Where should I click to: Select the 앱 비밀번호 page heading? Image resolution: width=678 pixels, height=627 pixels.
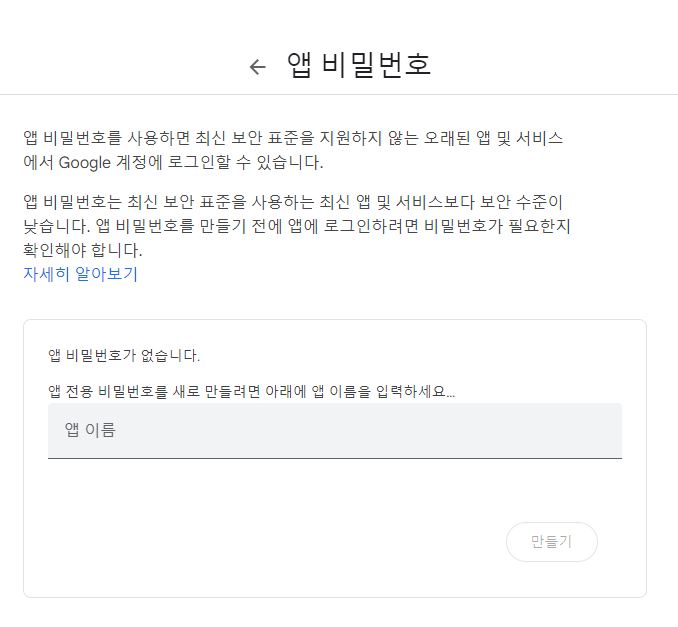click(x=359, y=65)
